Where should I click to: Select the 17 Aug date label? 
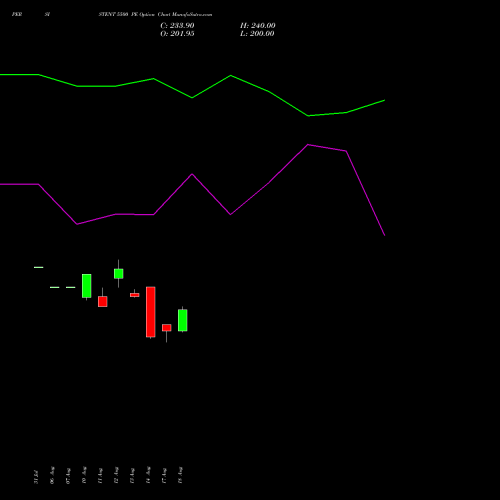pyautogui.click(x=164, y=476)
